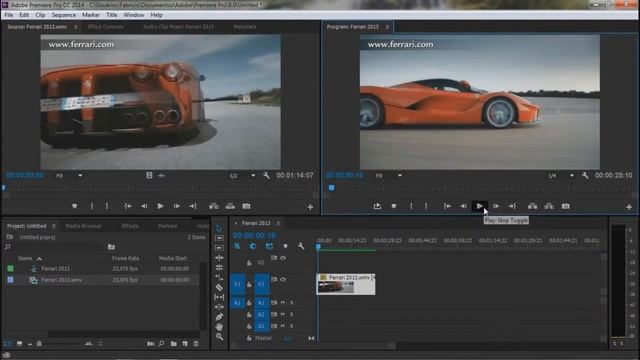Toggle V2 track output eye
The height and width of the screenshot is (360, 640).
pos(283,258)
